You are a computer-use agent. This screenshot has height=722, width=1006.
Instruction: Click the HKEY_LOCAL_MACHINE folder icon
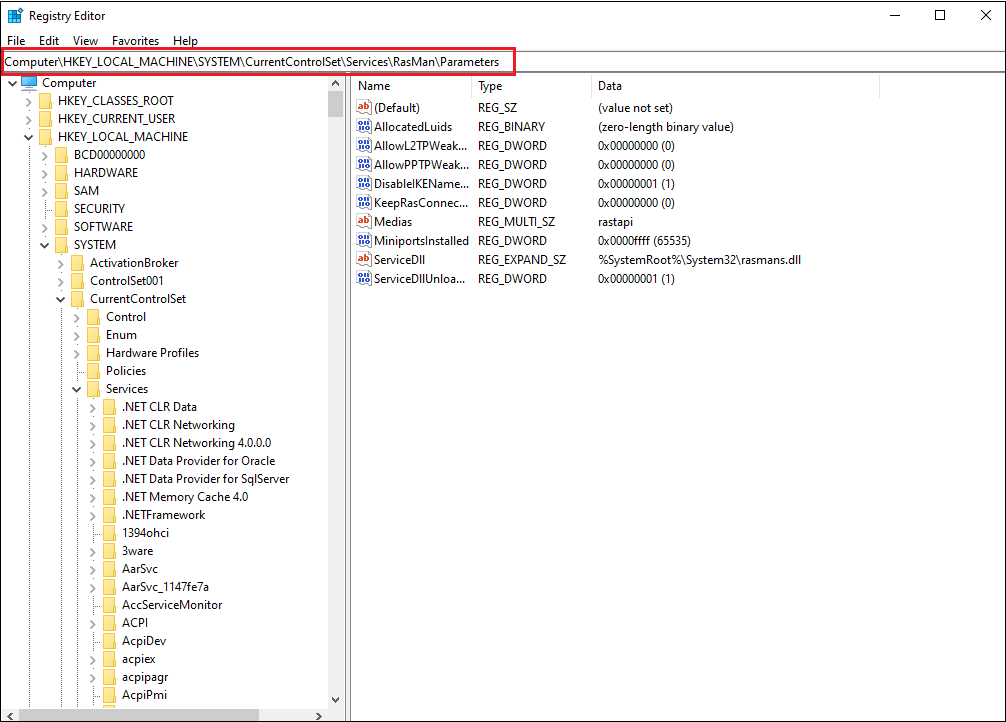coord(46,137)
